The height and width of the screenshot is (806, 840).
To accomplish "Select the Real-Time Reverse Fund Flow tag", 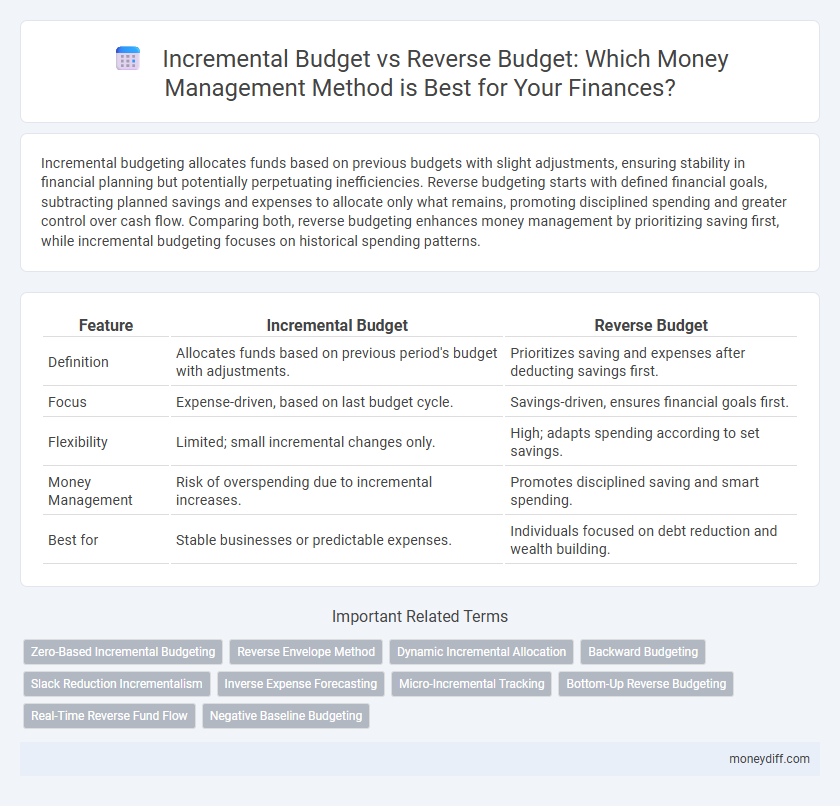I will [x=109, y=716].
